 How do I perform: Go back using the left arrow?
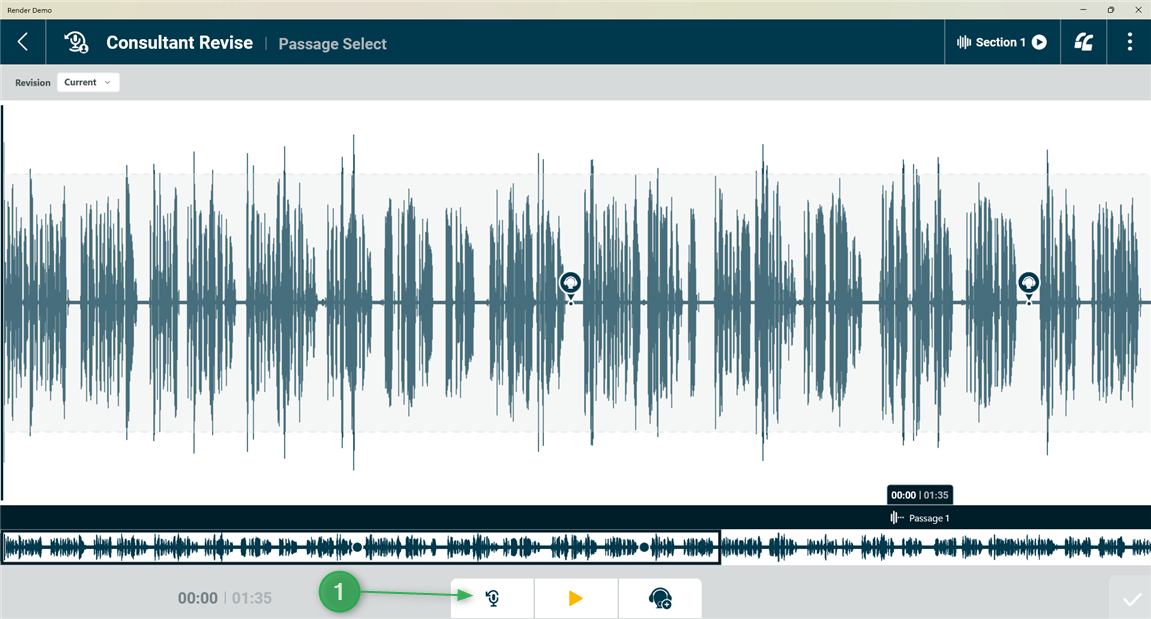click(23, 42)
